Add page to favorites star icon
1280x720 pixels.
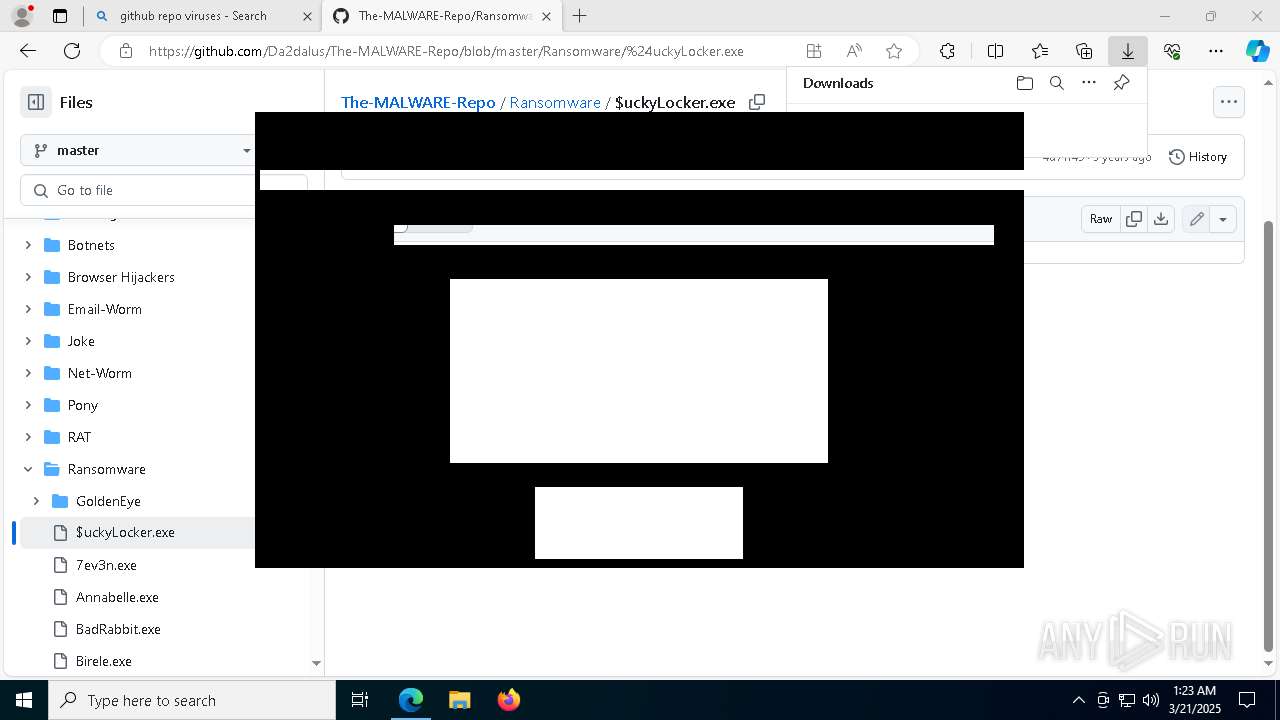[894, 51]
